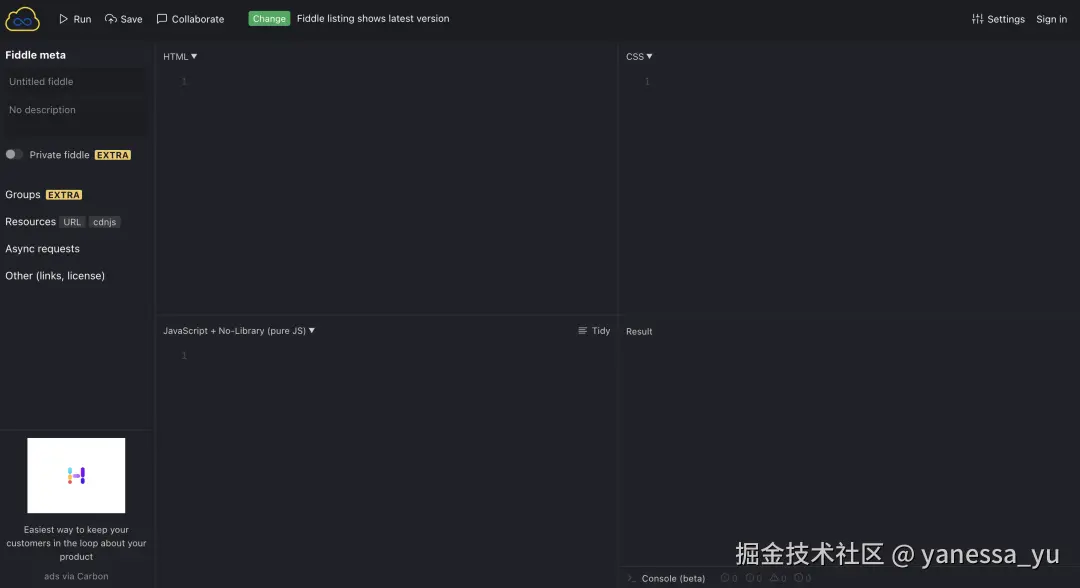1080x588 pixels.
Task: Click the JSFiddle cloud logo
Action: [x=21, y=18]
